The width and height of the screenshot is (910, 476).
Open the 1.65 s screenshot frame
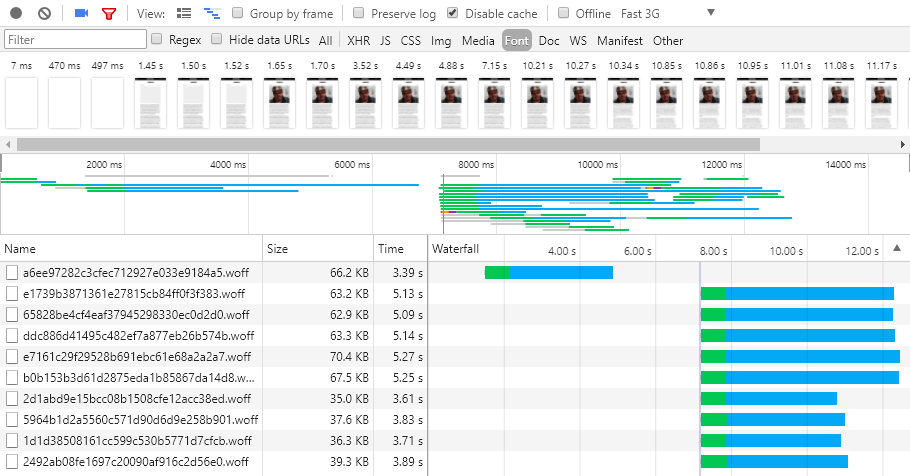(279, 103)
